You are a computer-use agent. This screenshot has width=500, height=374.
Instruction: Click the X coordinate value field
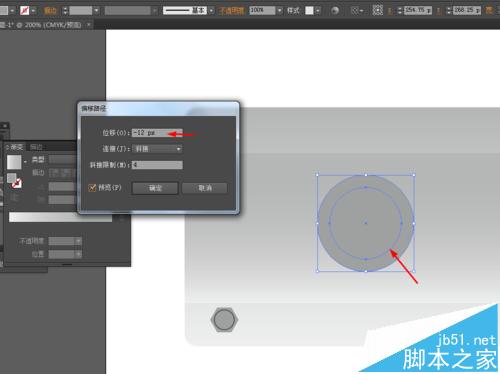(x=418, y=10)
